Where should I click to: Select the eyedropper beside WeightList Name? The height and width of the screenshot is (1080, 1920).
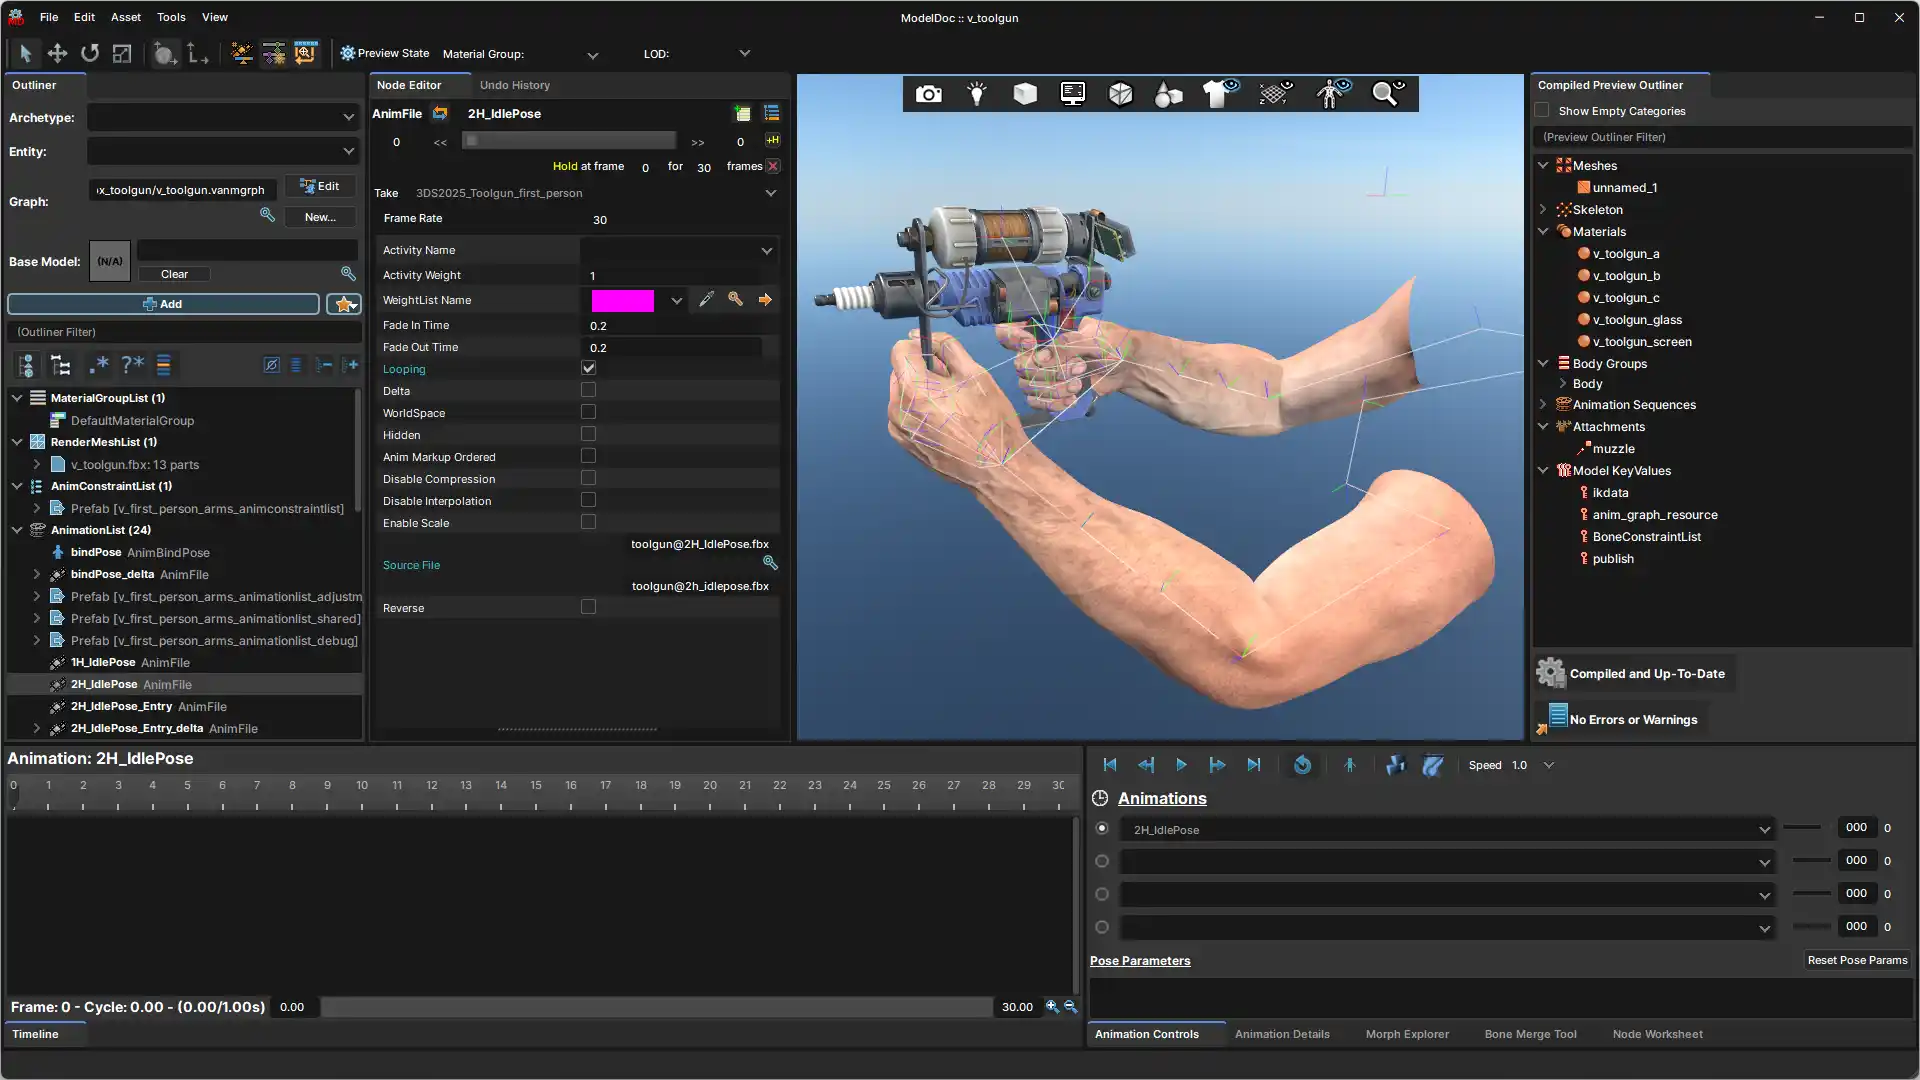[x=707, y=299]
